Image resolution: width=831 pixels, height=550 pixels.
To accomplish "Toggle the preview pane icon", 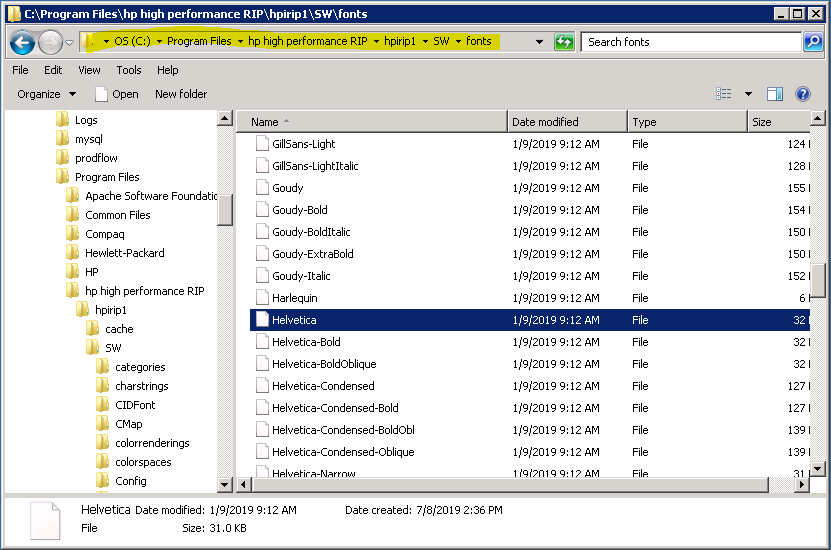I will [775, 94].
